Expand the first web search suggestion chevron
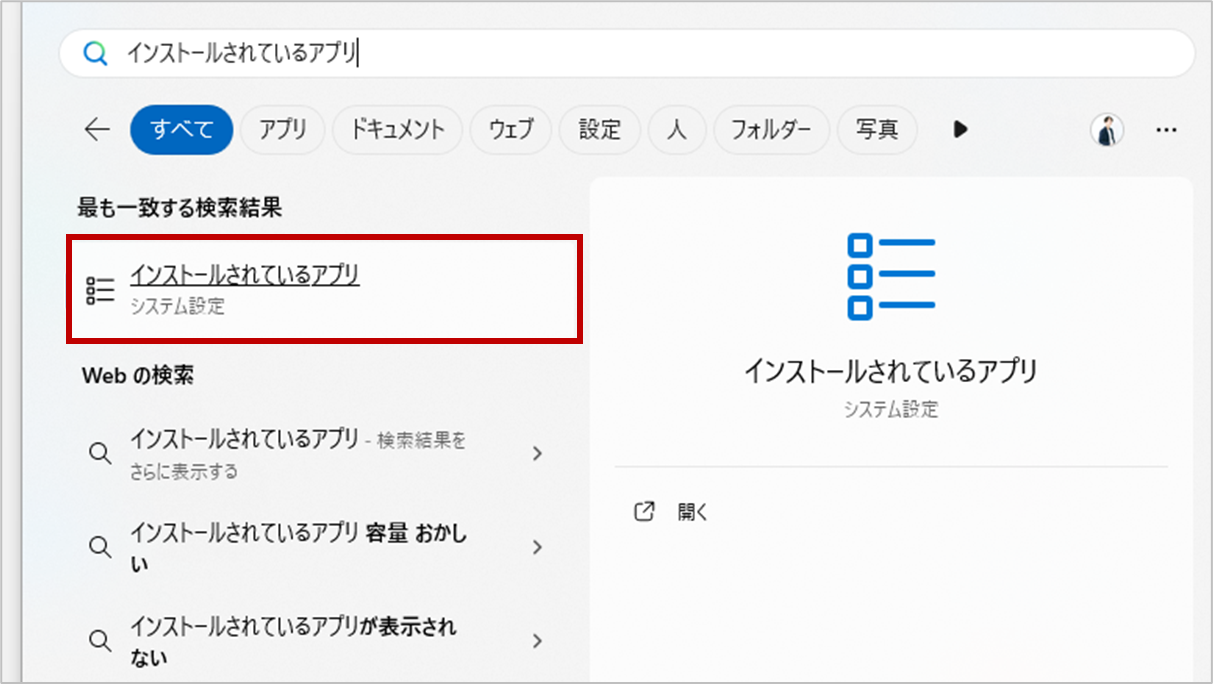Viewport: 1213px width, 684px height. pyautogui.click(x=537, y=453)
